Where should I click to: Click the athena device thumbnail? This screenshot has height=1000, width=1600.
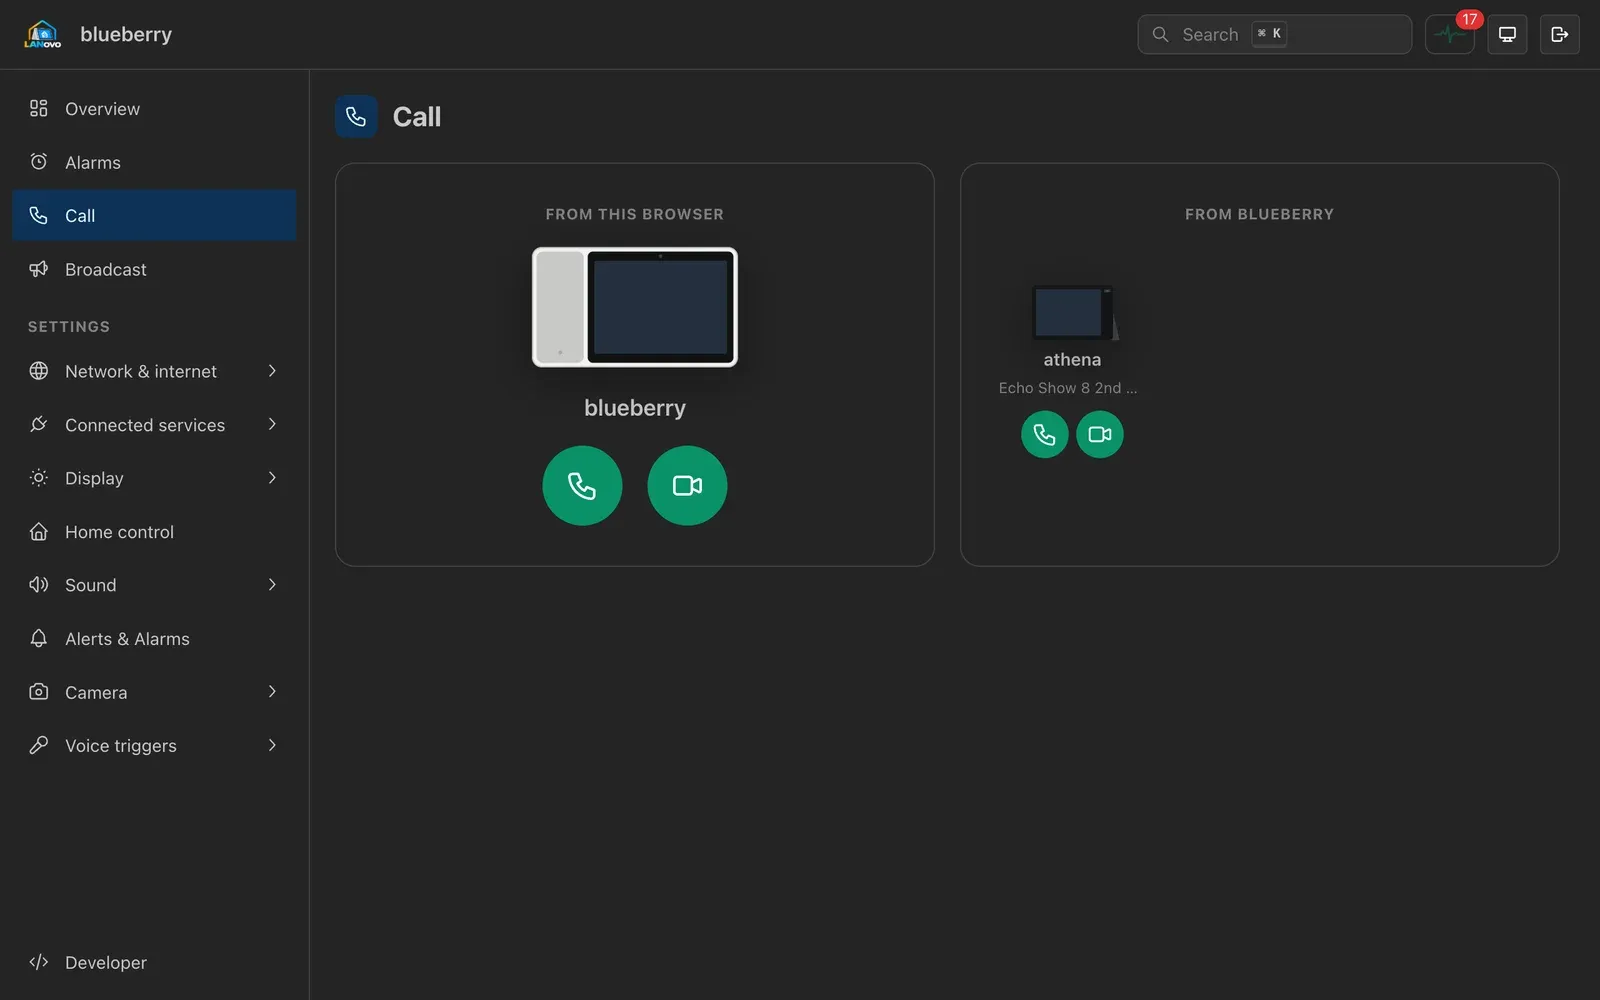pyautogui.click(x=1074, y=312)
